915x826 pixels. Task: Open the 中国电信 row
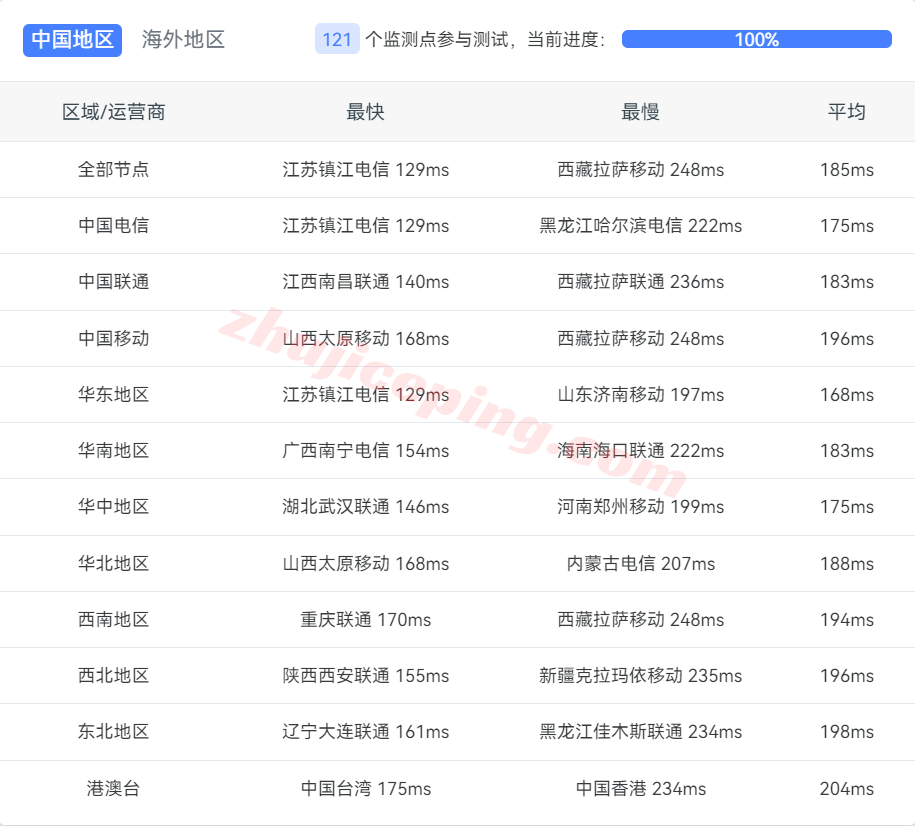114,226
